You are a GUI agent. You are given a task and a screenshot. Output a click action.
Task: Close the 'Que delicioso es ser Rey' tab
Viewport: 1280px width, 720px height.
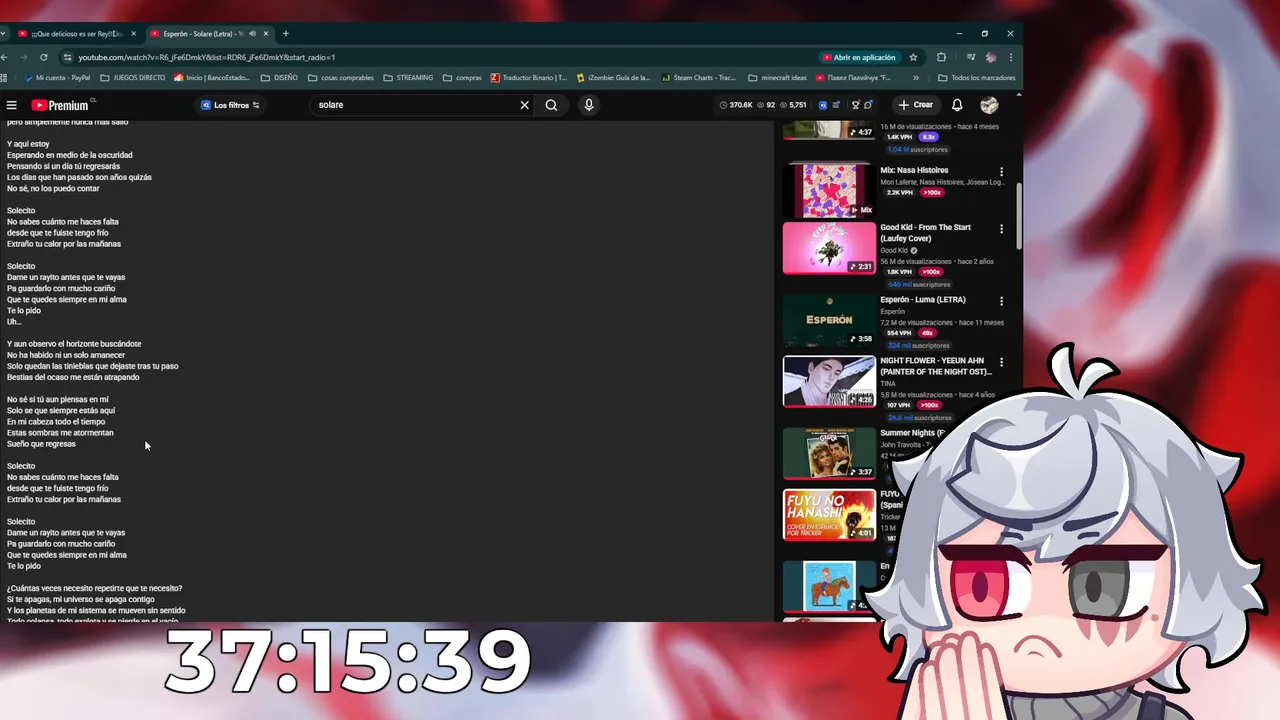pos(133,33)
